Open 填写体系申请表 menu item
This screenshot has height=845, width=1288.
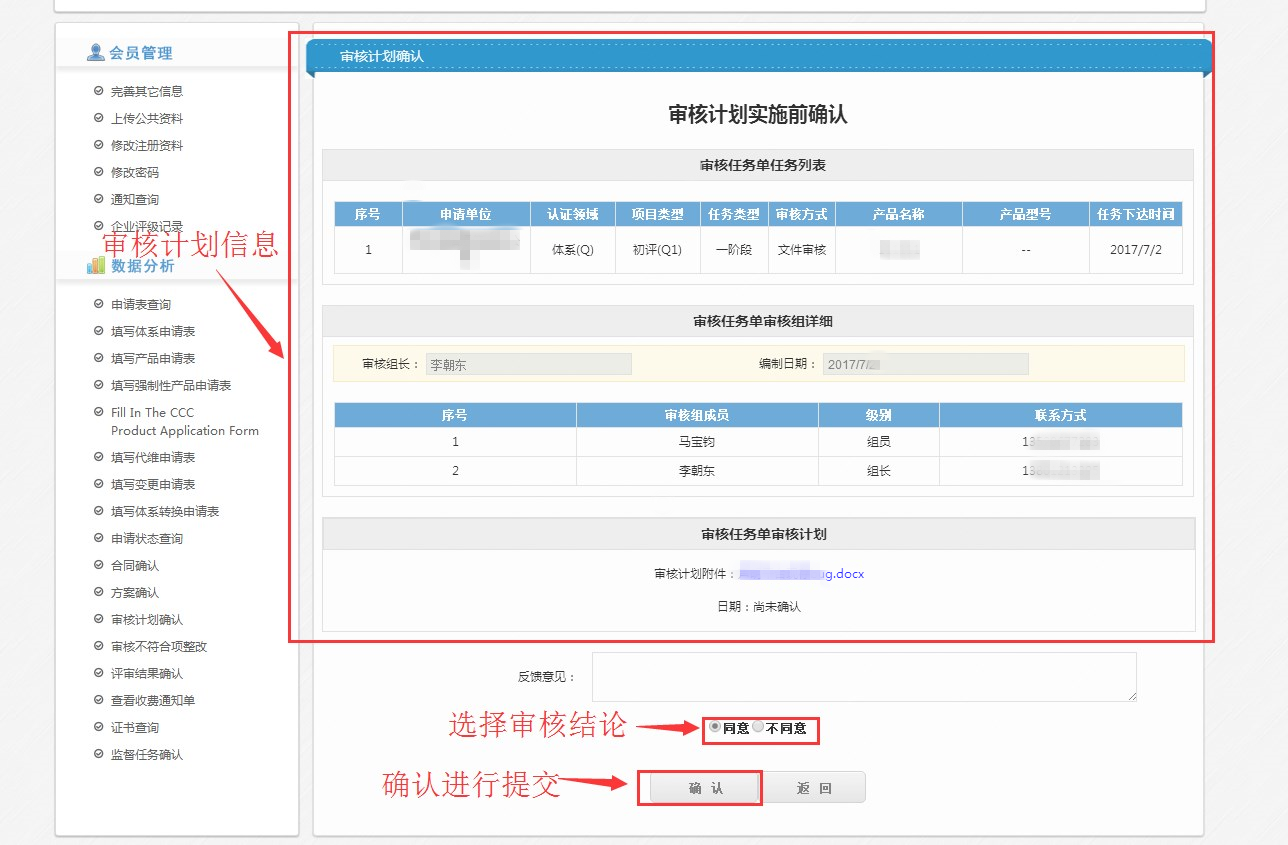152,331
